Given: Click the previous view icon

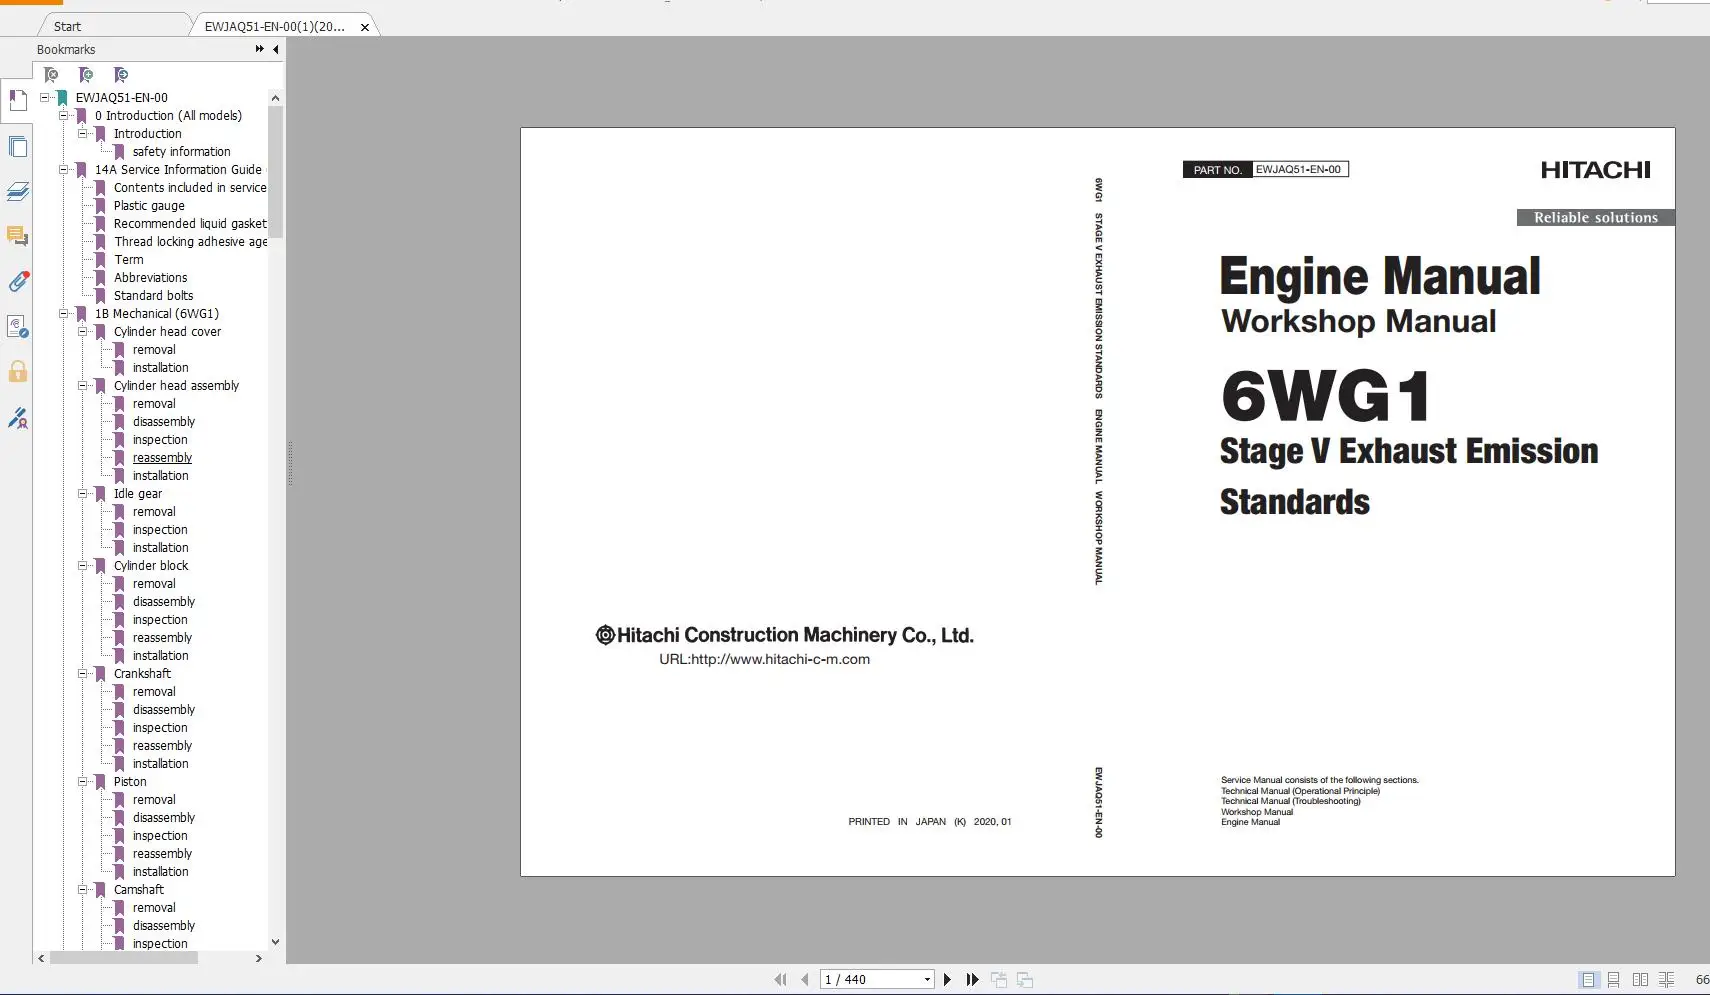Looking at the screenshot, I should click(999, 980).
